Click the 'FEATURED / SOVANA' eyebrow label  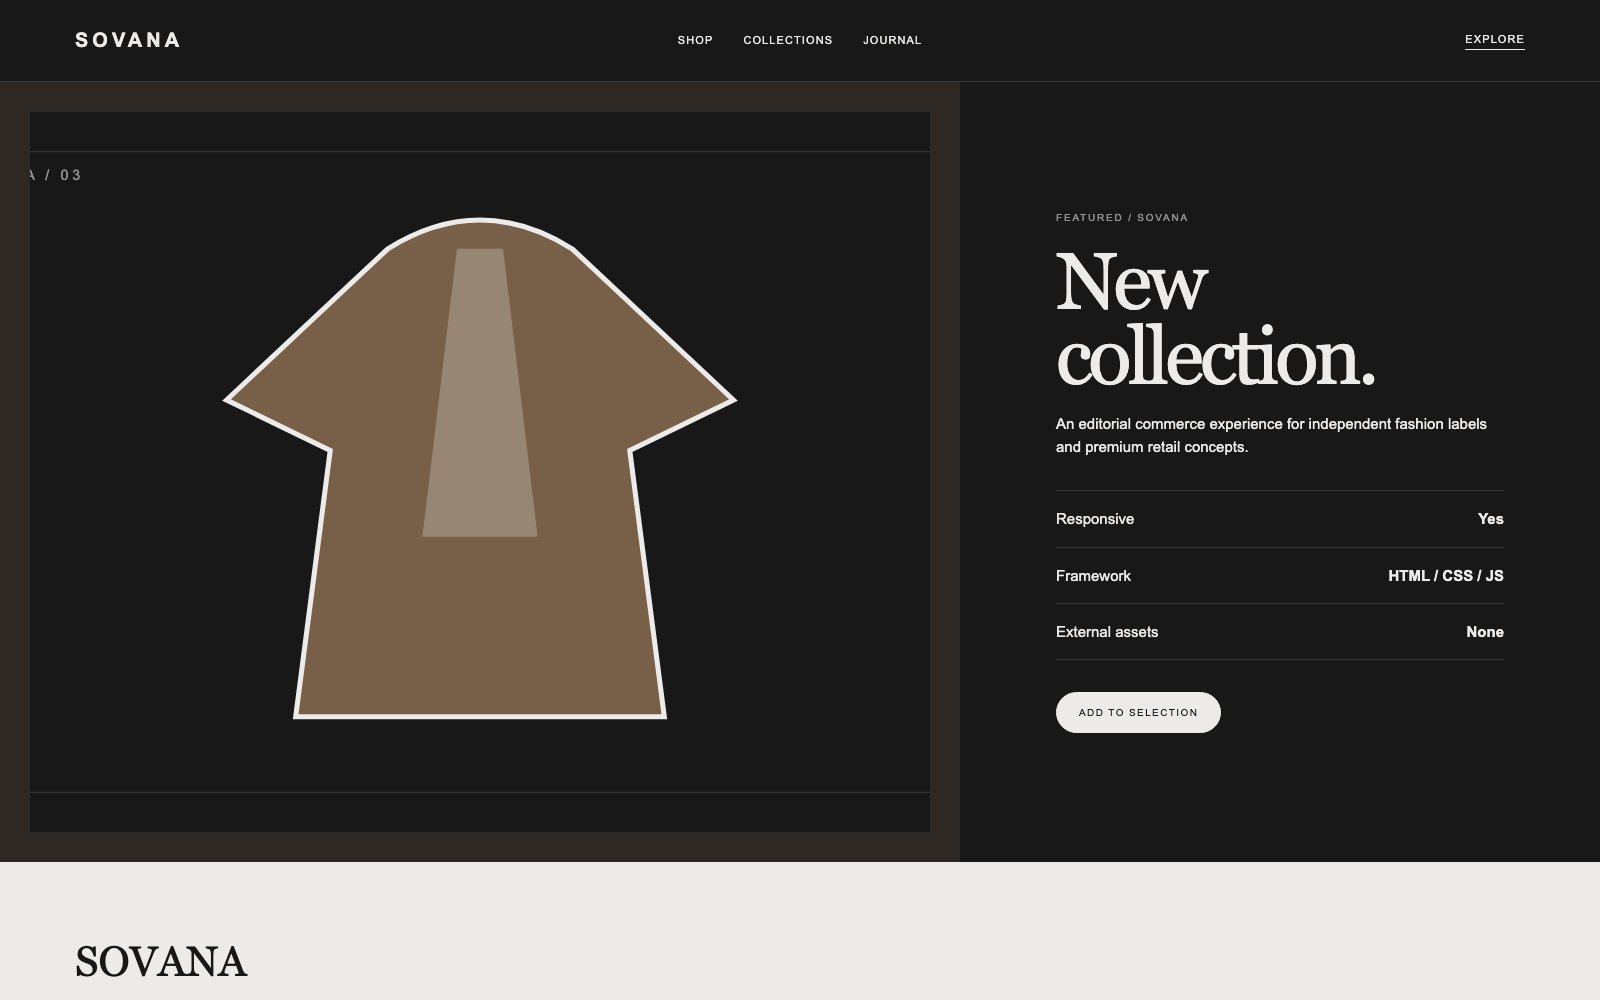click(1122, 217)
